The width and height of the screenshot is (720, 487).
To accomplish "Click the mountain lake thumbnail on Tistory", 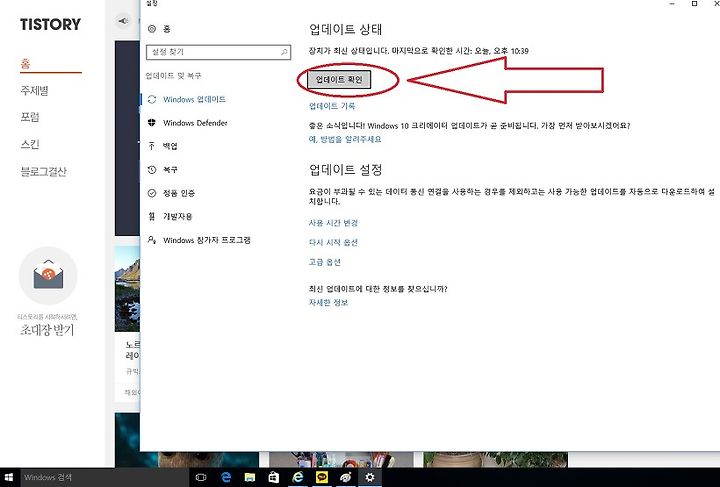I will [127, 288].
